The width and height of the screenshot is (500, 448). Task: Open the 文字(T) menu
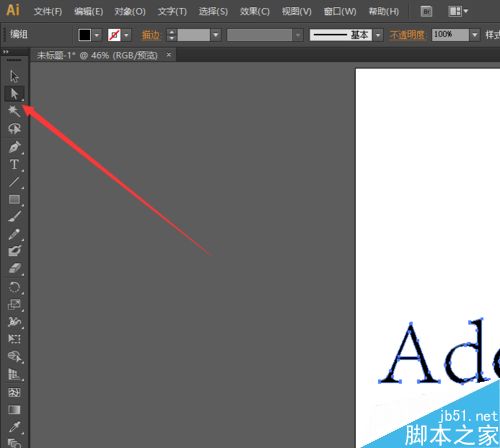172,12
